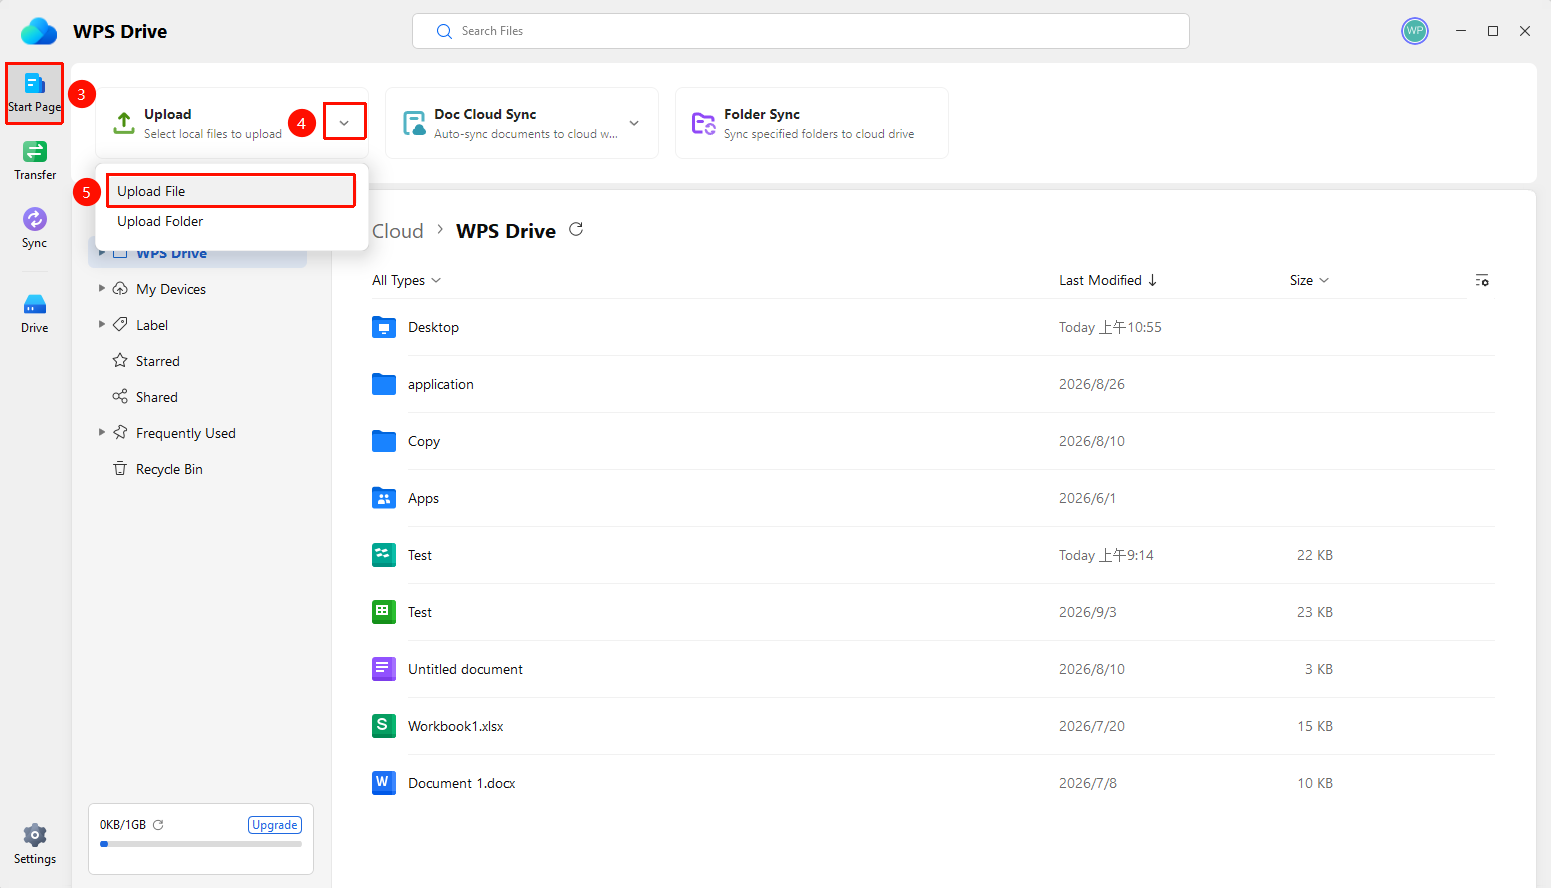The height and width of the screenshot is (888, 1551).
Task: Open the Desktop folder icon
Action: 384,327
